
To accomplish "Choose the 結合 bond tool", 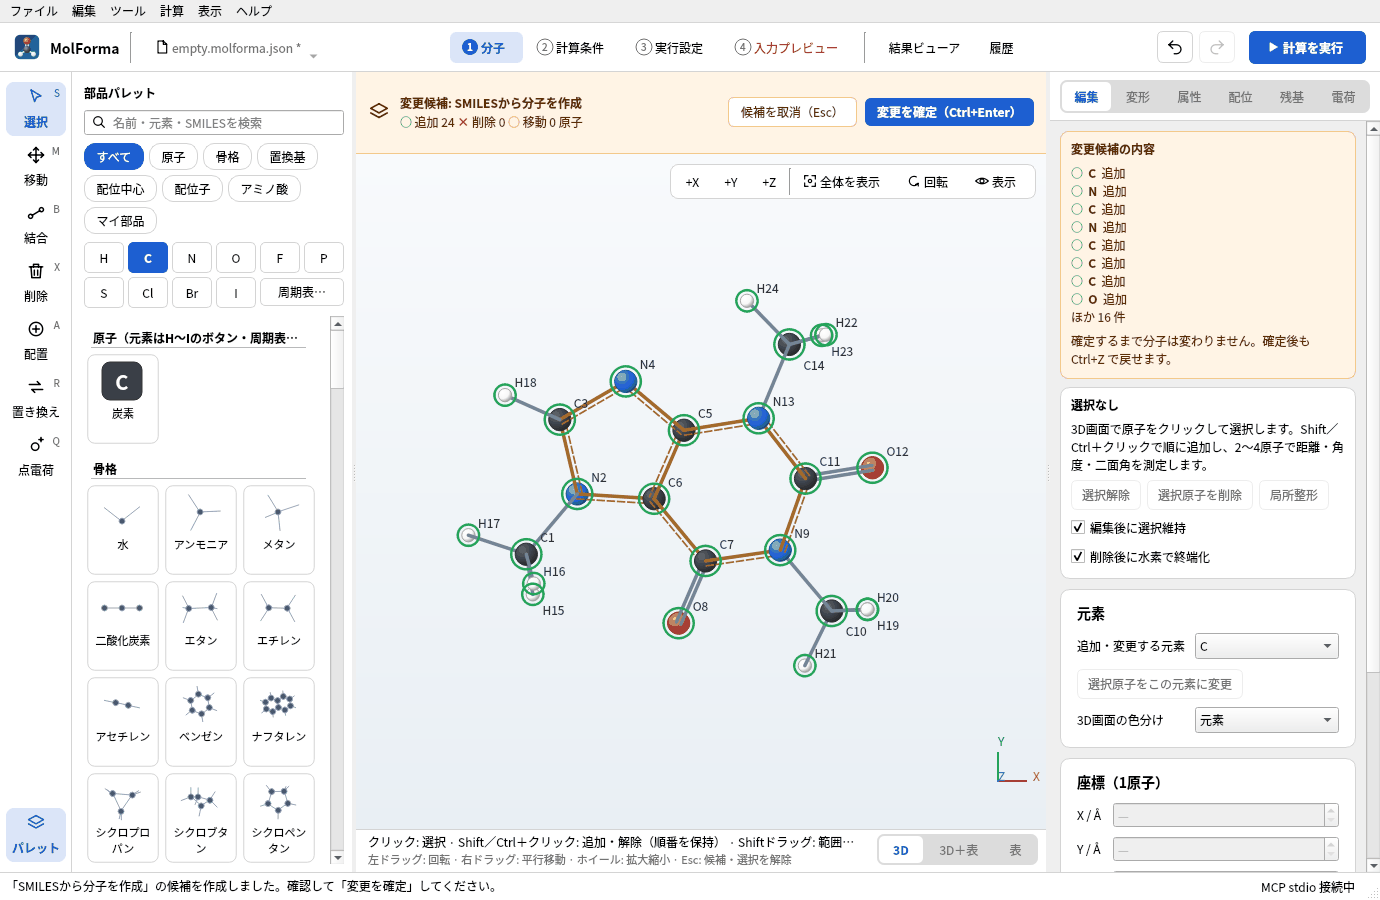I will click(36, 224).
